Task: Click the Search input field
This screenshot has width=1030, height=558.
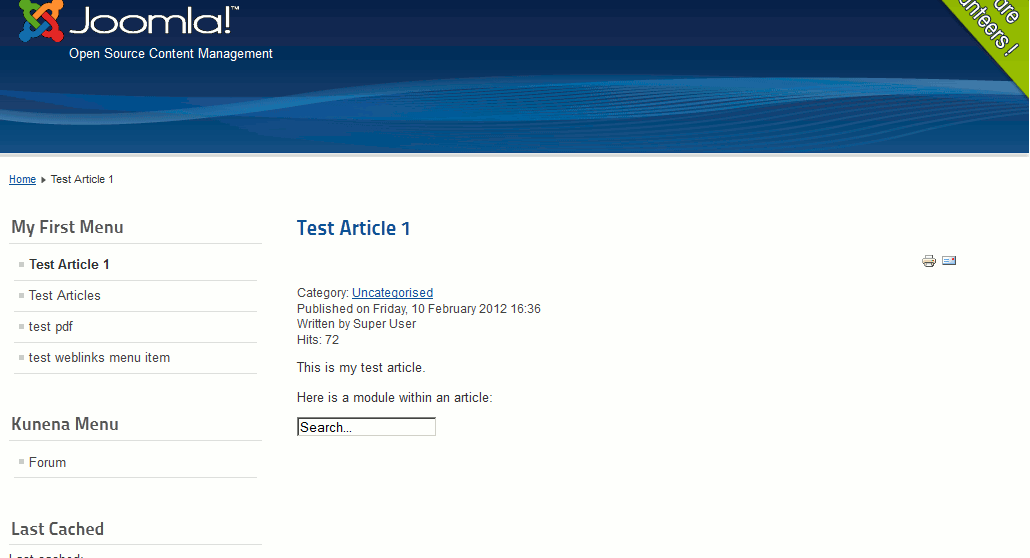Action: [x=366, y=427]
